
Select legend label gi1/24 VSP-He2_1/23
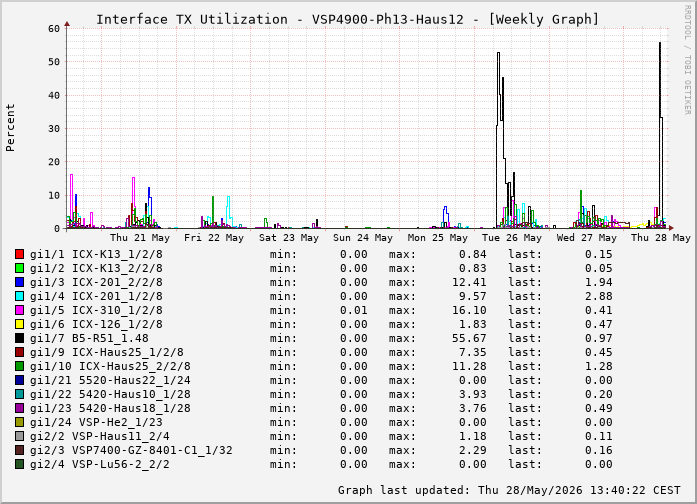[96, 422]
